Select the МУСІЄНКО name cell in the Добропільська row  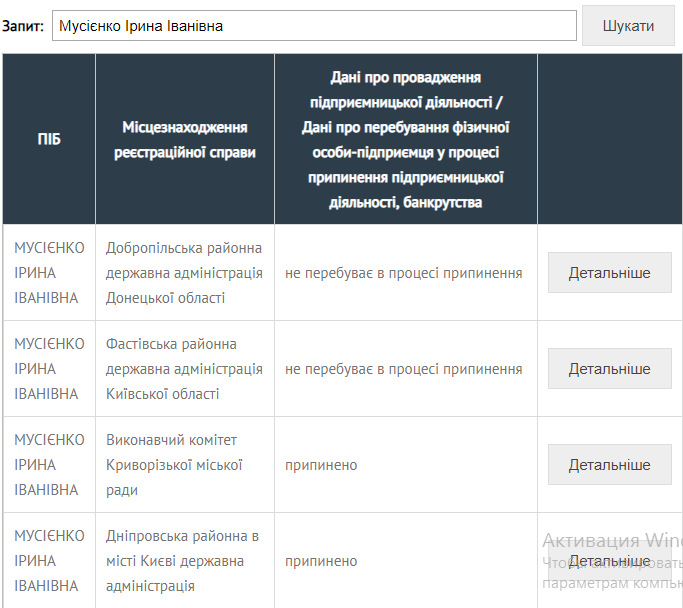49,273
